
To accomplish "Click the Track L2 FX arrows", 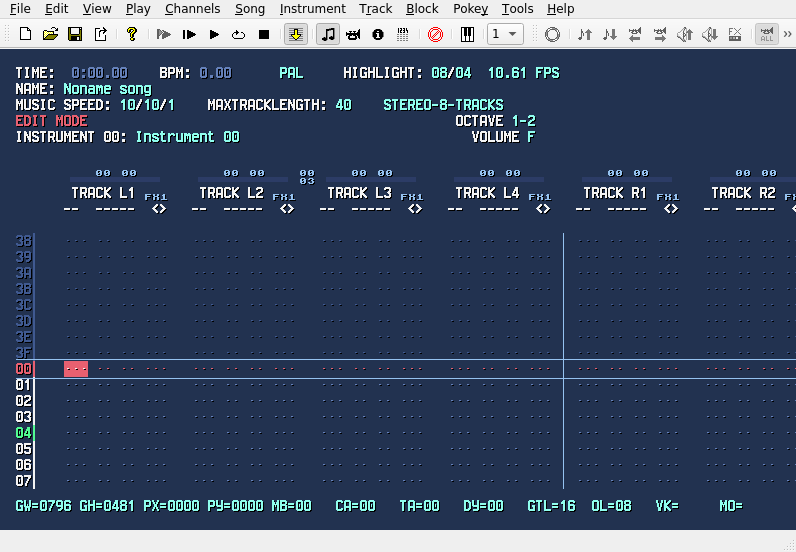I will [287, 209].
